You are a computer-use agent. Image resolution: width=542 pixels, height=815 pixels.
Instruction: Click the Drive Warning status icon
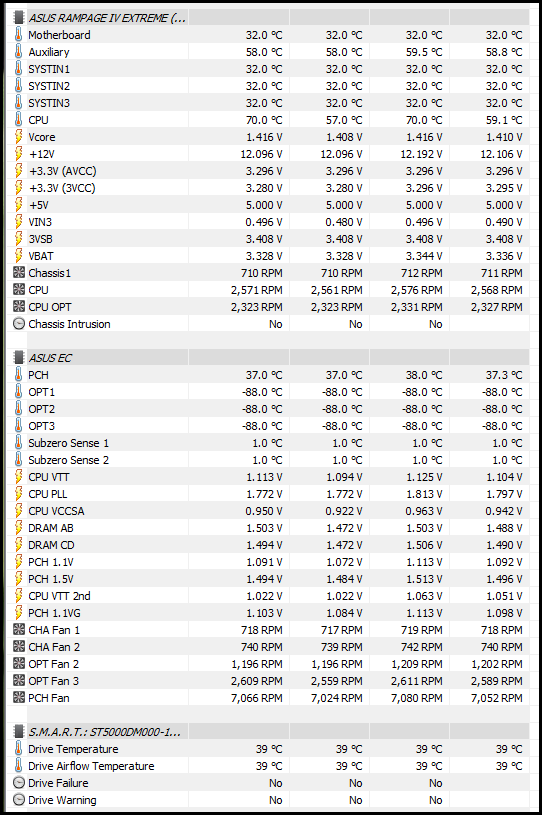(19, 800)
